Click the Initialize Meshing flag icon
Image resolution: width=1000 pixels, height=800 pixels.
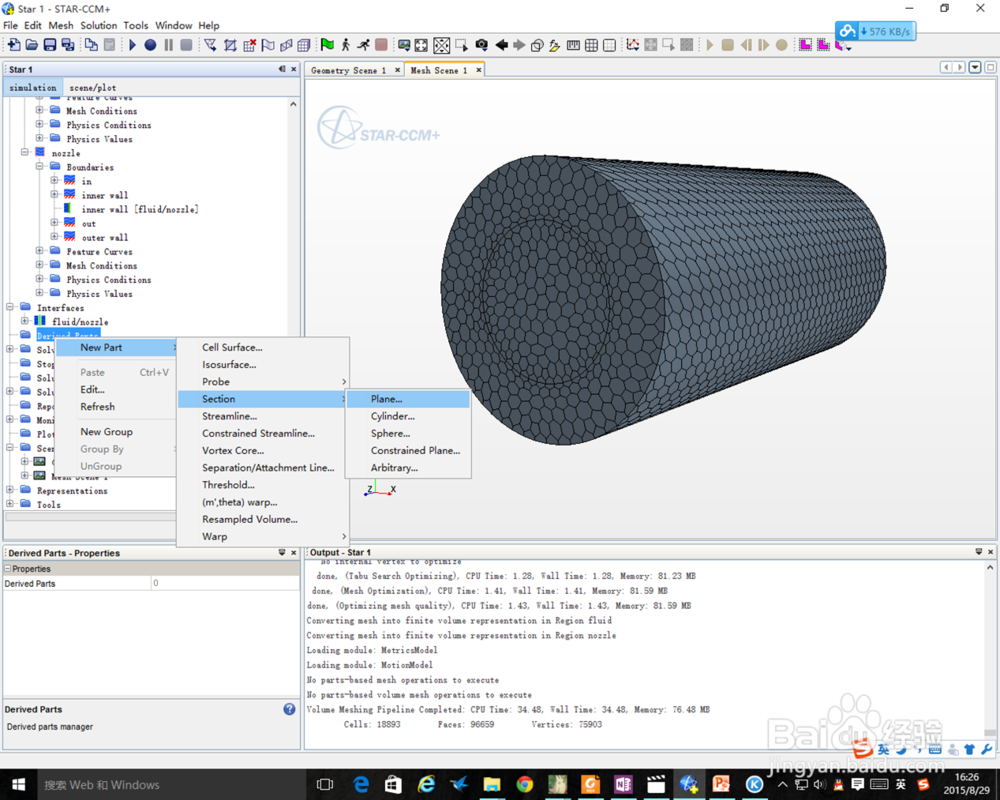pos(268,45)
